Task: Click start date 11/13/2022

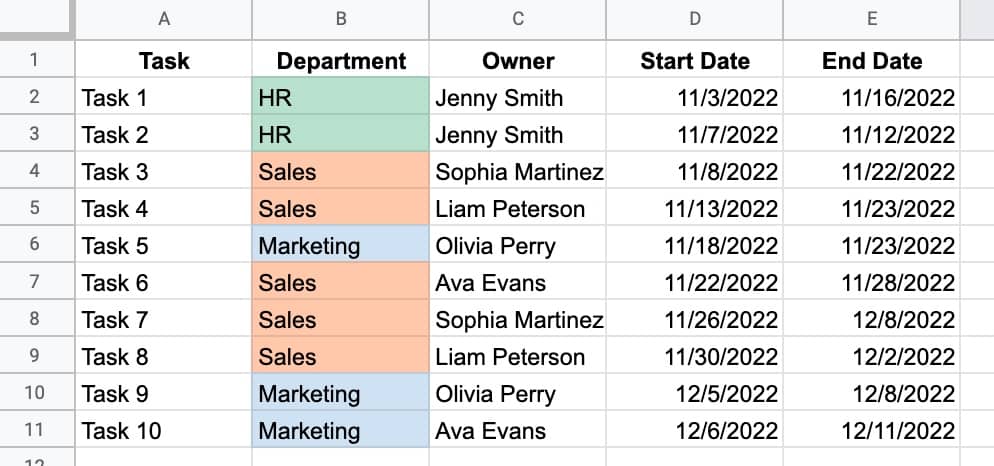Action: [x=695, y=209]
